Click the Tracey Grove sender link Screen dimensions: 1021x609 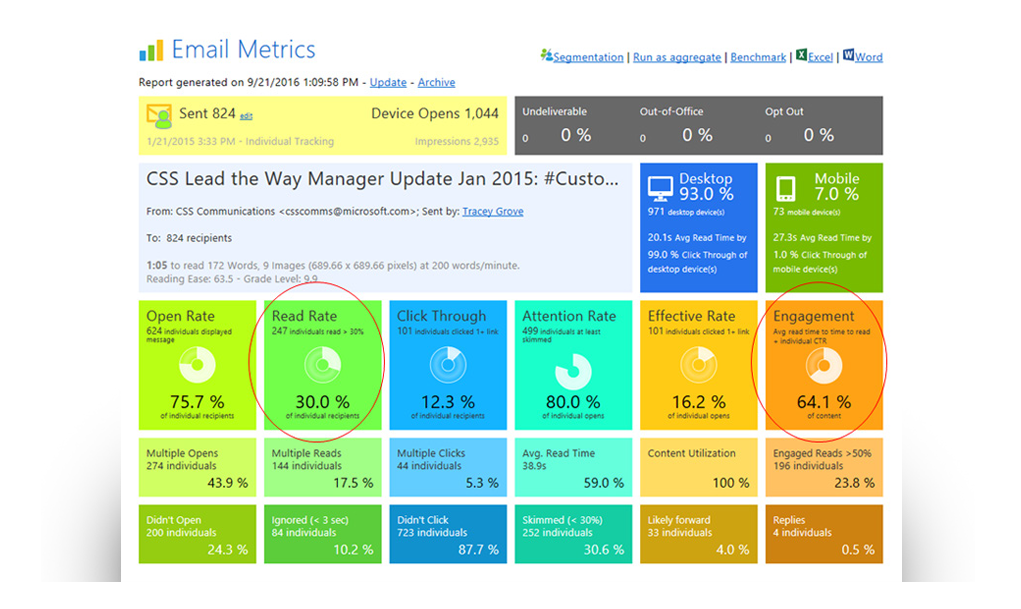493,212
